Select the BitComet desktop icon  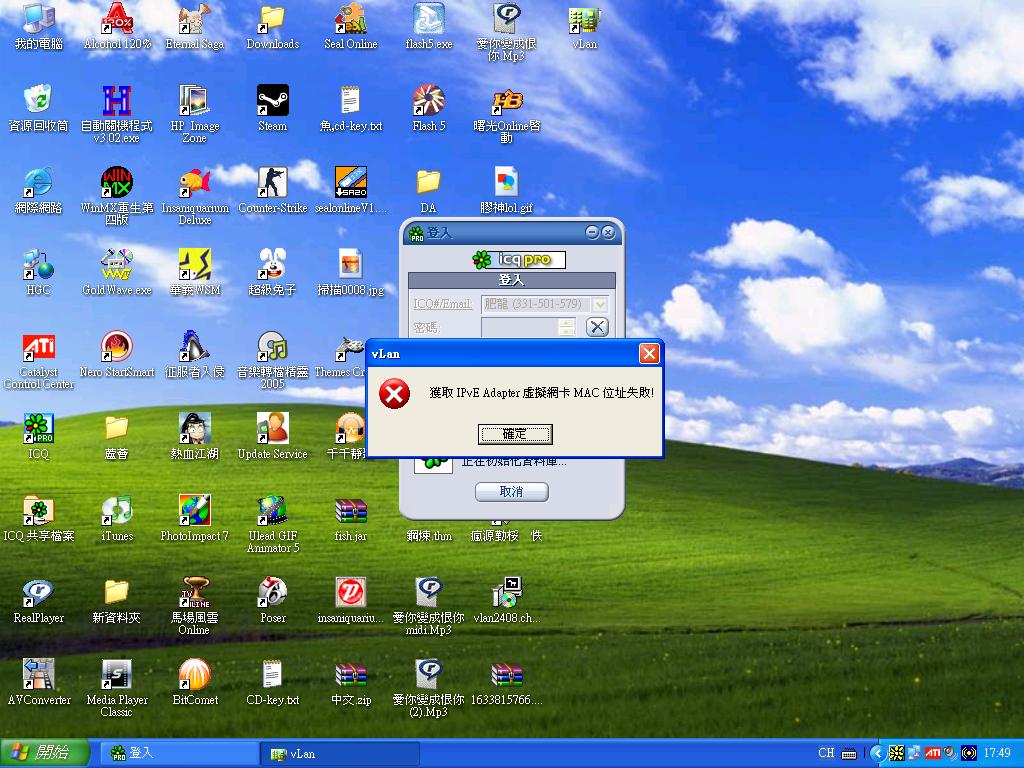[195, 683]
